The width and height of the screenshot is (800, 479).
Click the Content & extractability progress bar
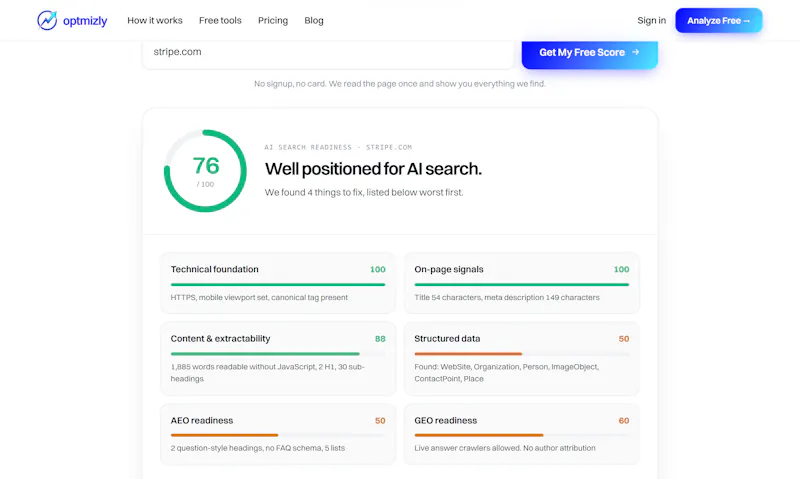pos(278,354)
